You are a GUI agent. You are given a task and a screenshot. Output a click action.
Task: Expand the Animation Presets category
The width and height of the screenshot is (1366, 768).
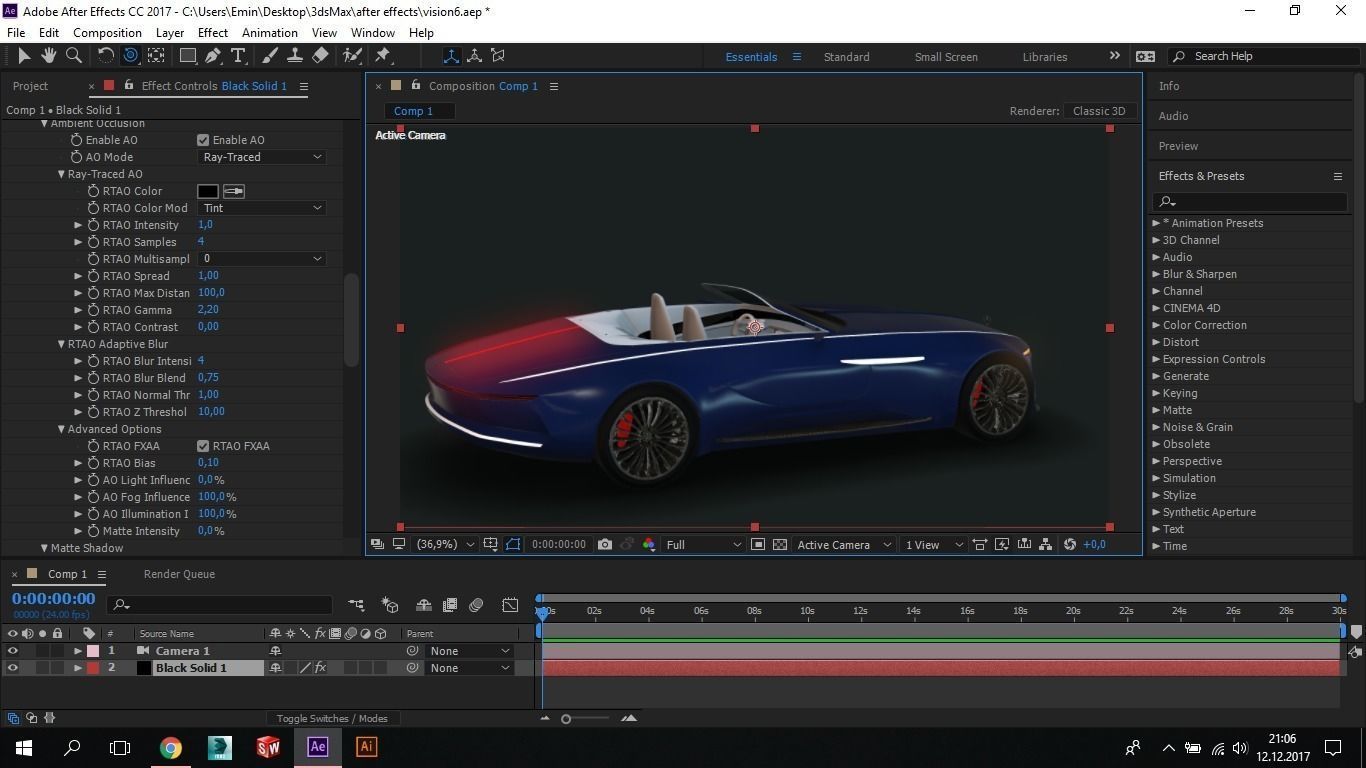click(x=1156, y=223)
